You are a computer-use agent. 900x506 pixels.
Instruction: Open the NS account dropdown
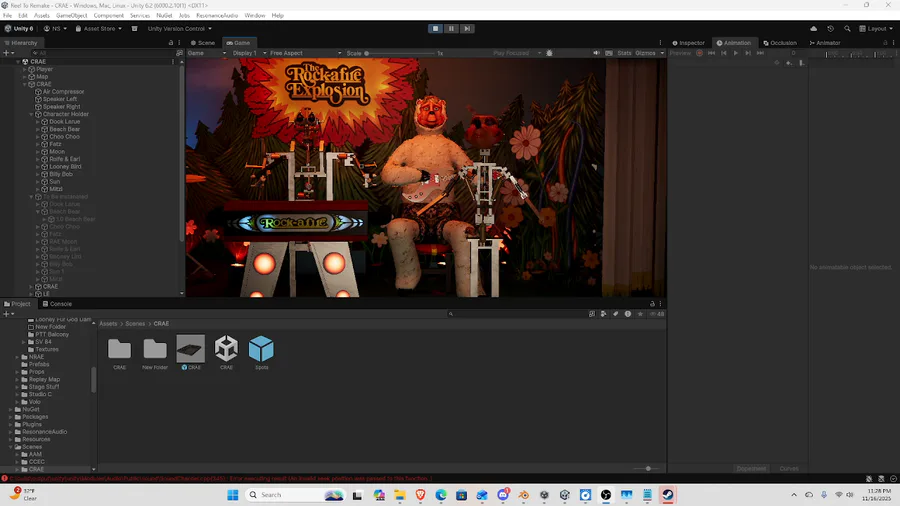pyautogui.click(x=55, y=29)
